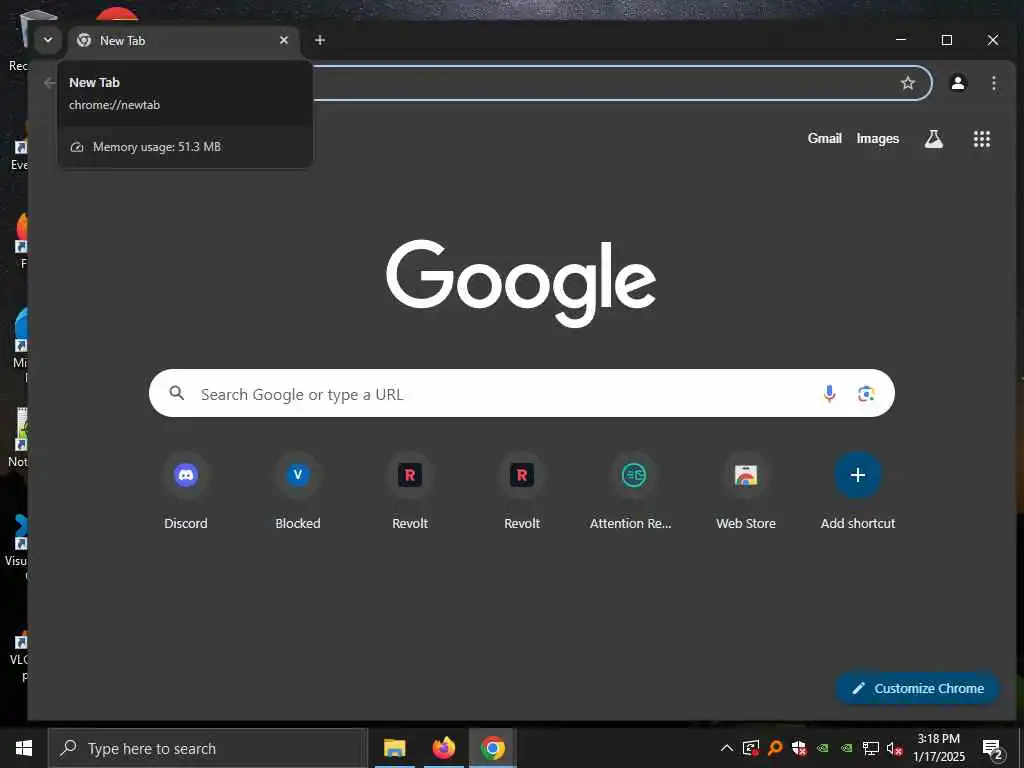Screen dimensions: 1024x768
Task: Launch Firefox from the taskbar
Action: (x=443, y=748)
